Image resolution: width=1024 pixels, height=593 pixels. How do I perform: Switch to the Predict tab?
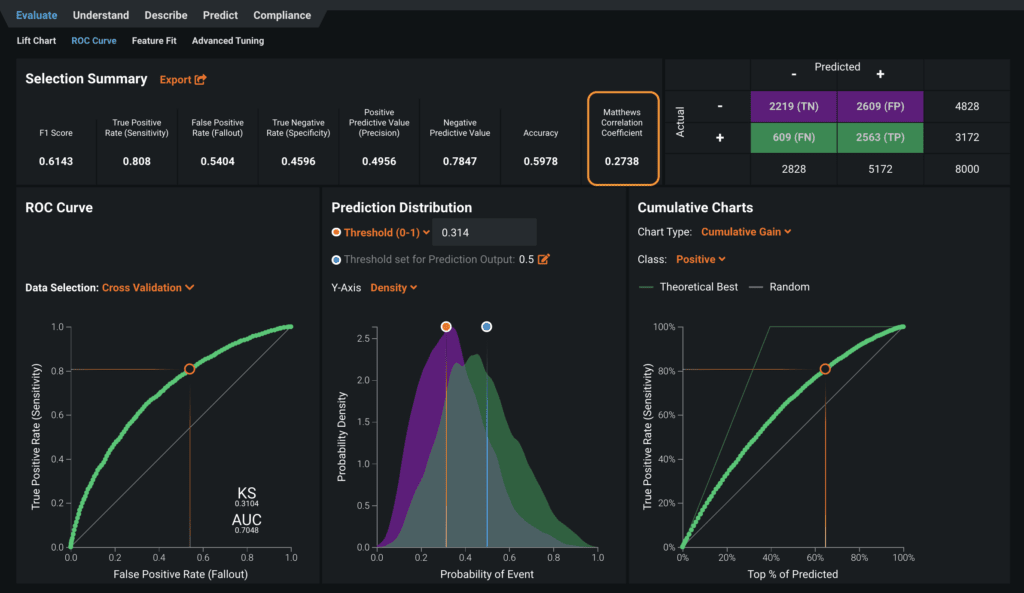point(220,15)
